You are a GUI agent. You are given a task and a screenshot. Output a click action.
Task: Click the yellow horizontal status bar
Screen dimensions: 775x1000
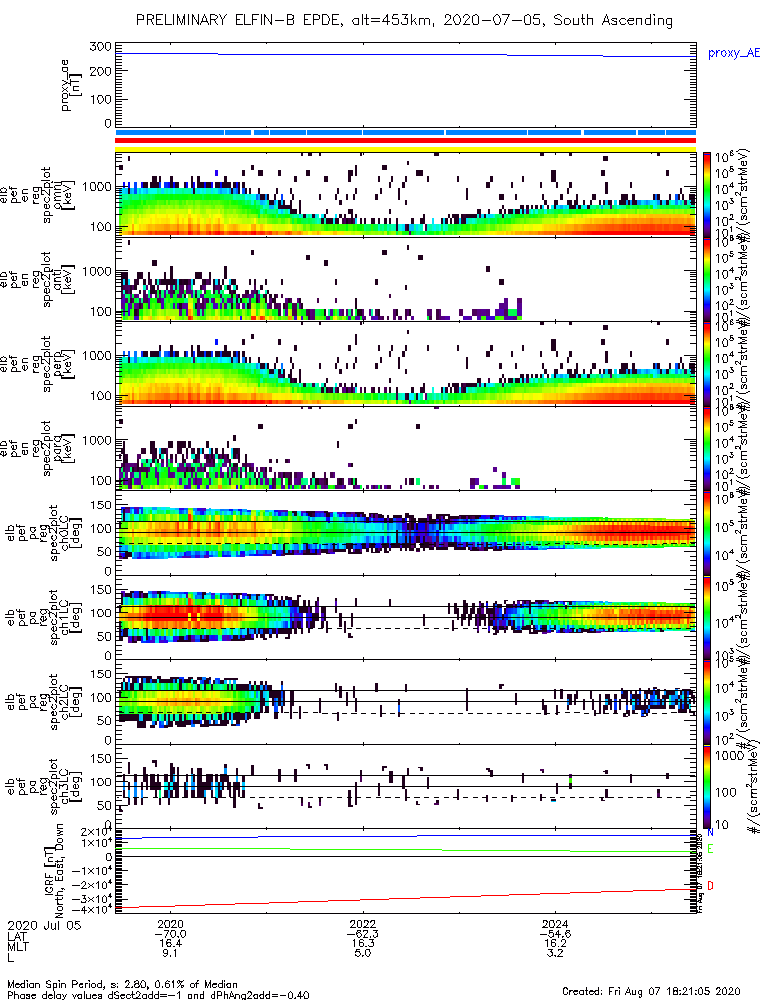(x=406, y=149)
